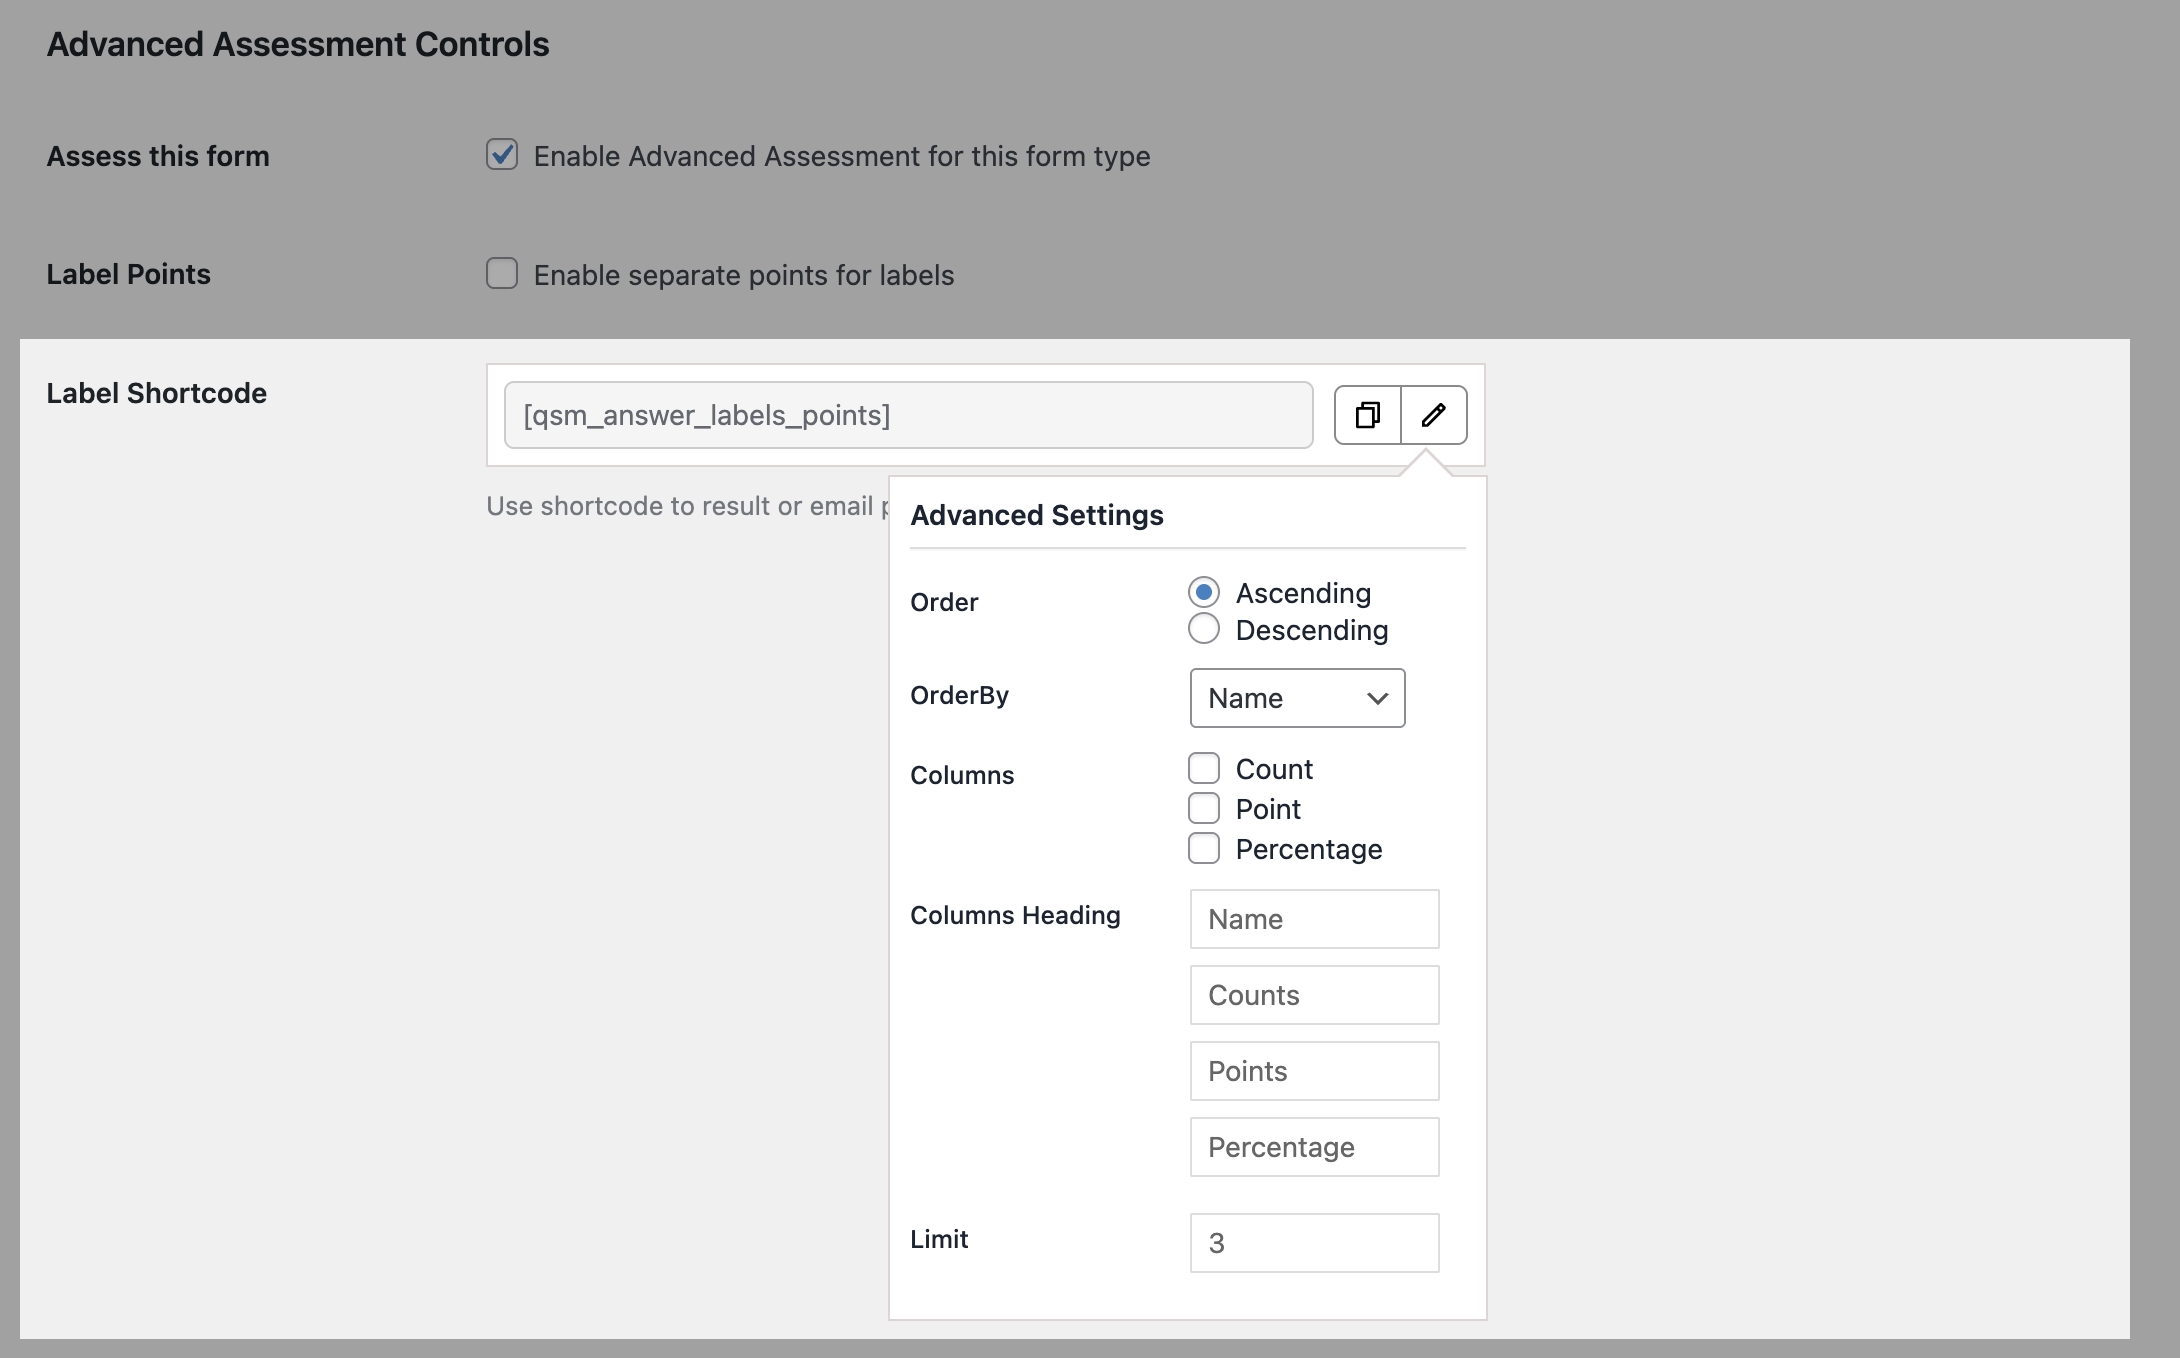Screen dimensions: 2180x1358
Task: Check the Count column checkbox
Action: [1204, 768]
